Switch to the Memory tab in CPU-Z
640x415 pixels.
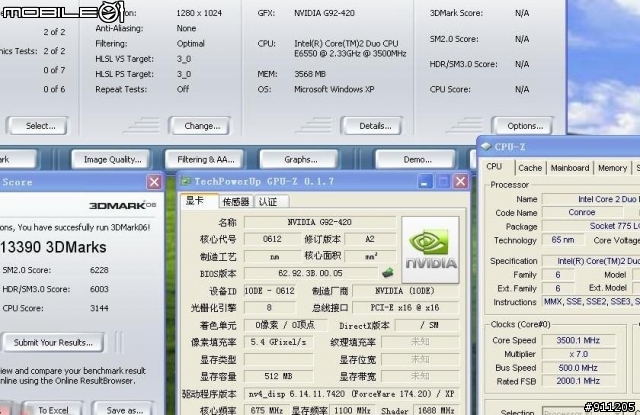click(x=612, y=168)
